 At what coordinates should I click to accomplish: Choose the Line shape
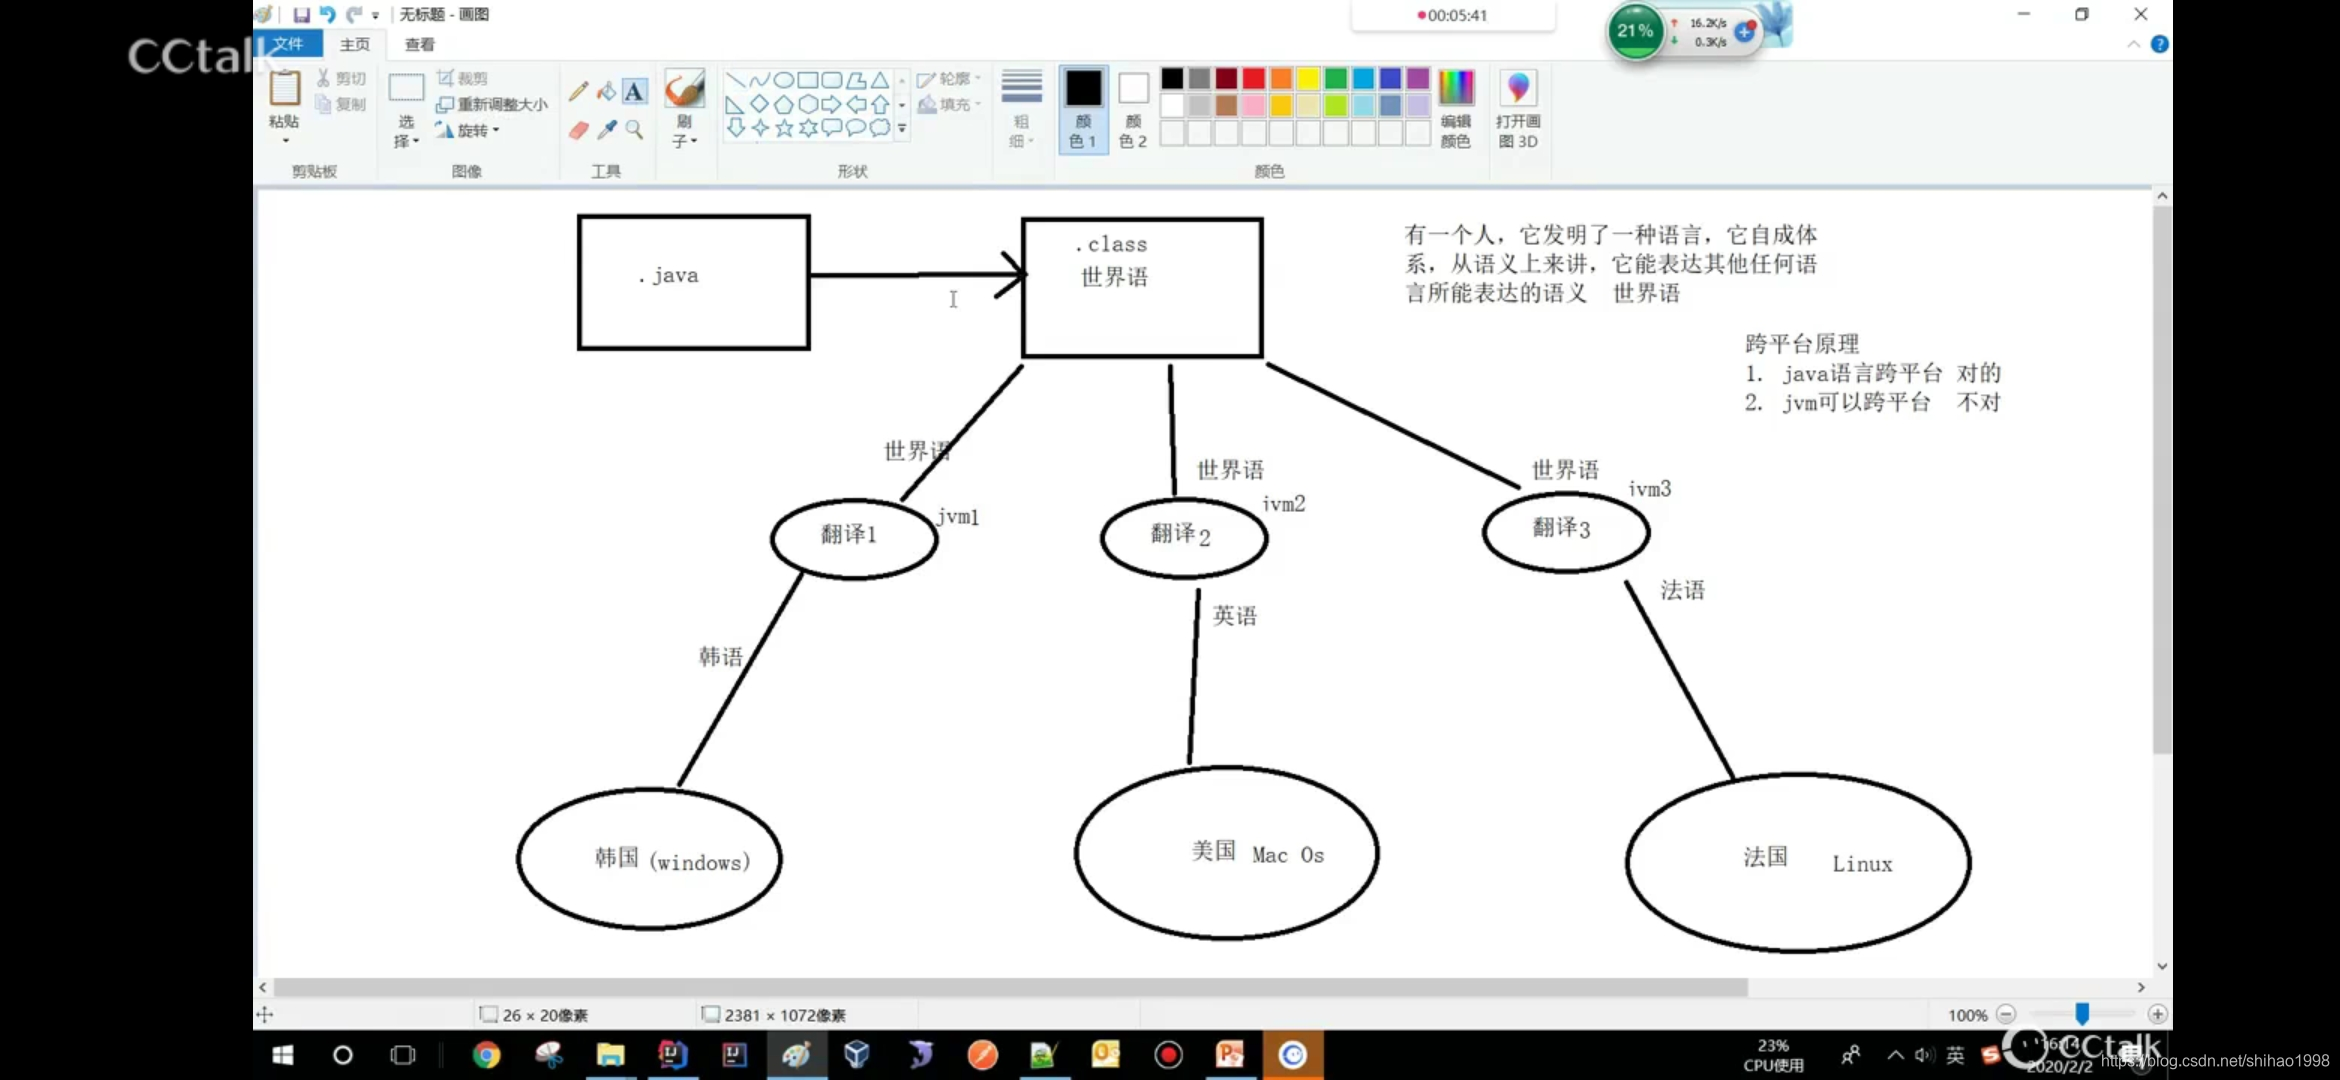coord(736,80)
